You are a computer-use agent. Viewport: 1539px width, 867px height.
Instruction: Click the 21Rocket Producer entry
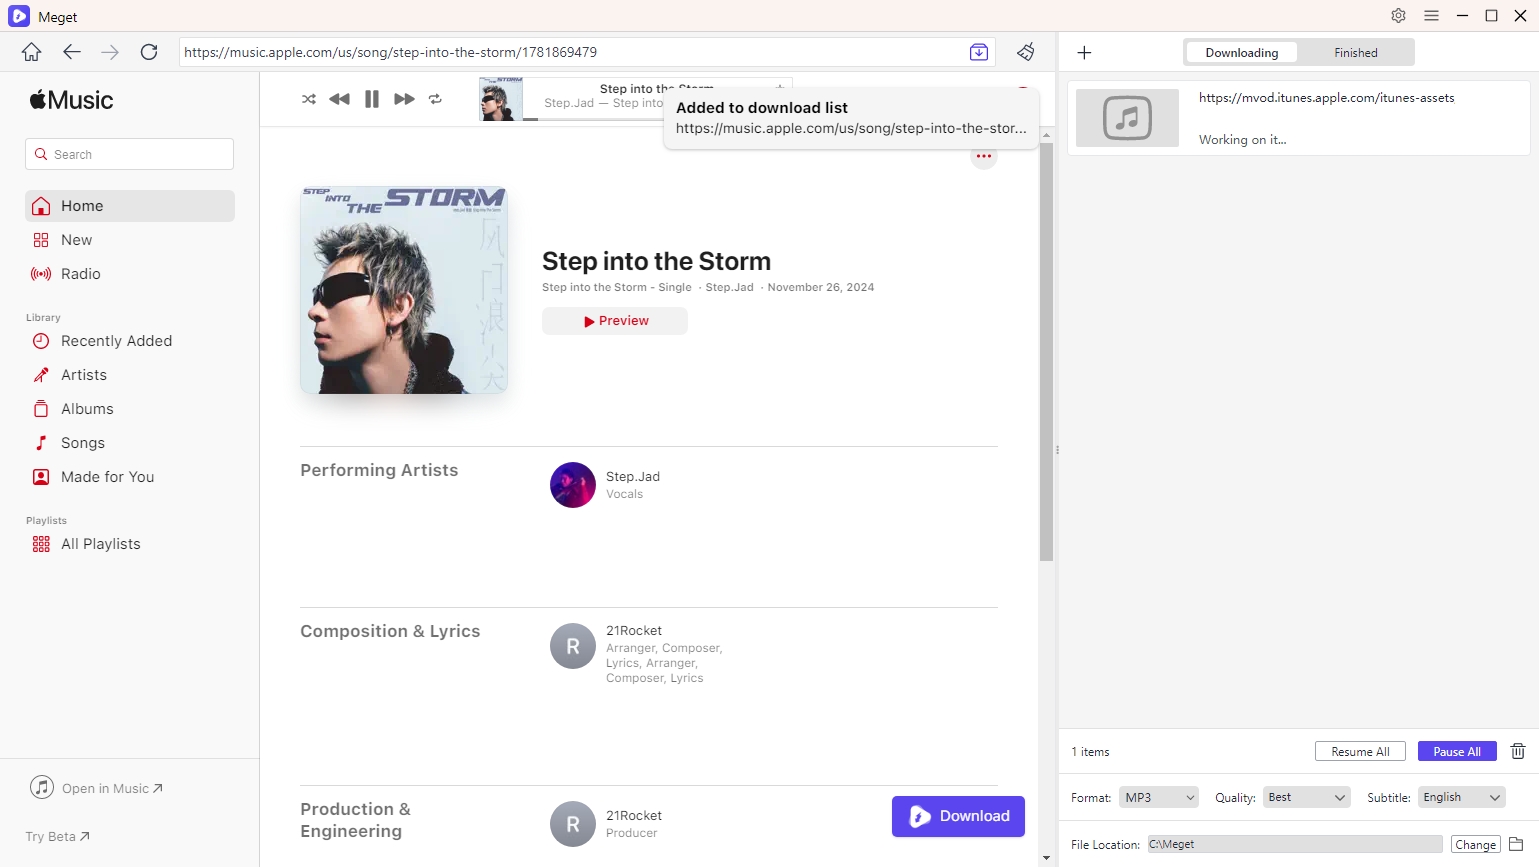point(634,824)
